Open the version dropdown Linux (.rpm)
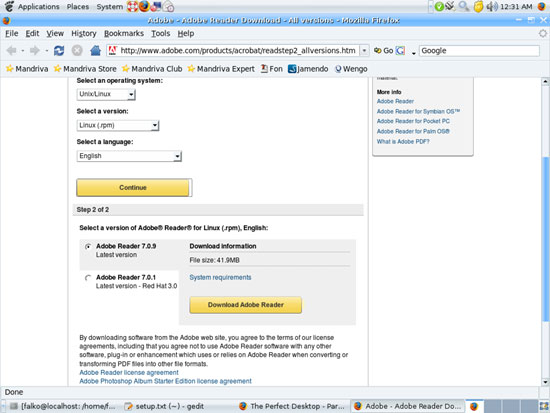 (118, 125)
